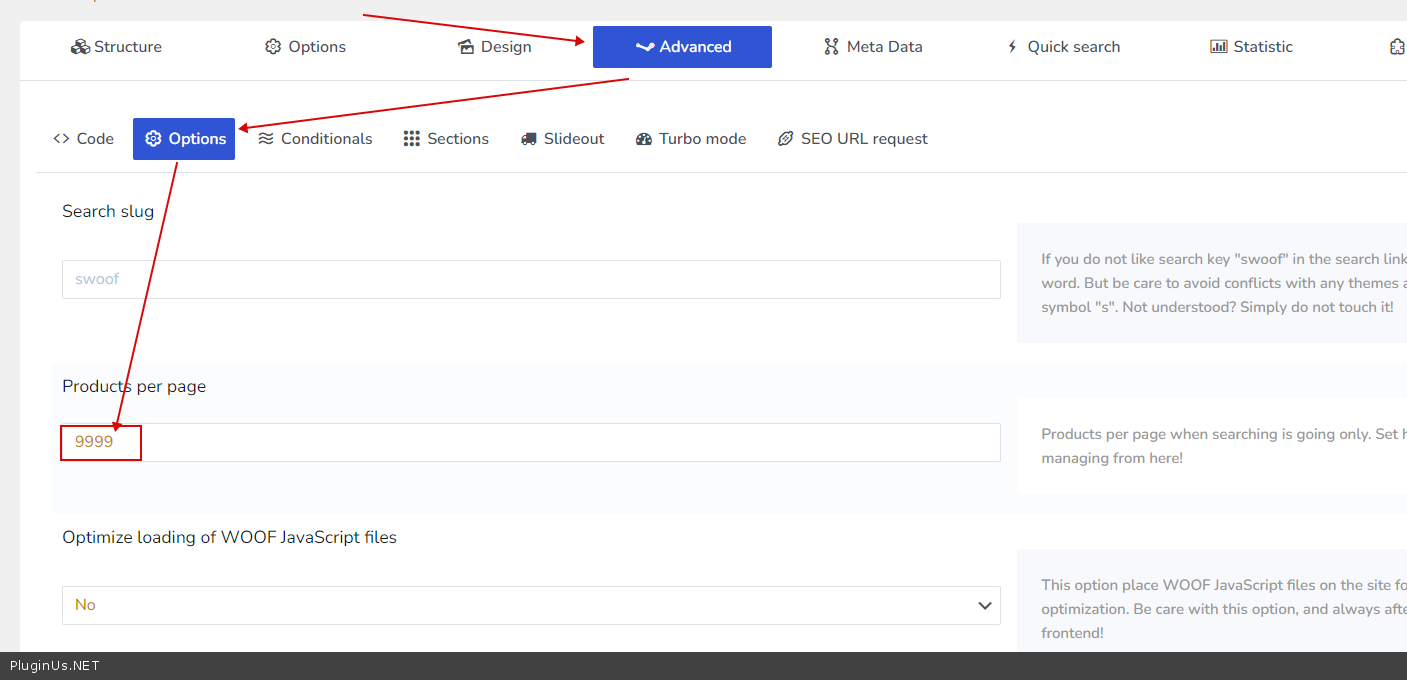Click the Quick search lightning icon
The image size is (1407, 680).
pyautogui.click(x=1012, y=47)
